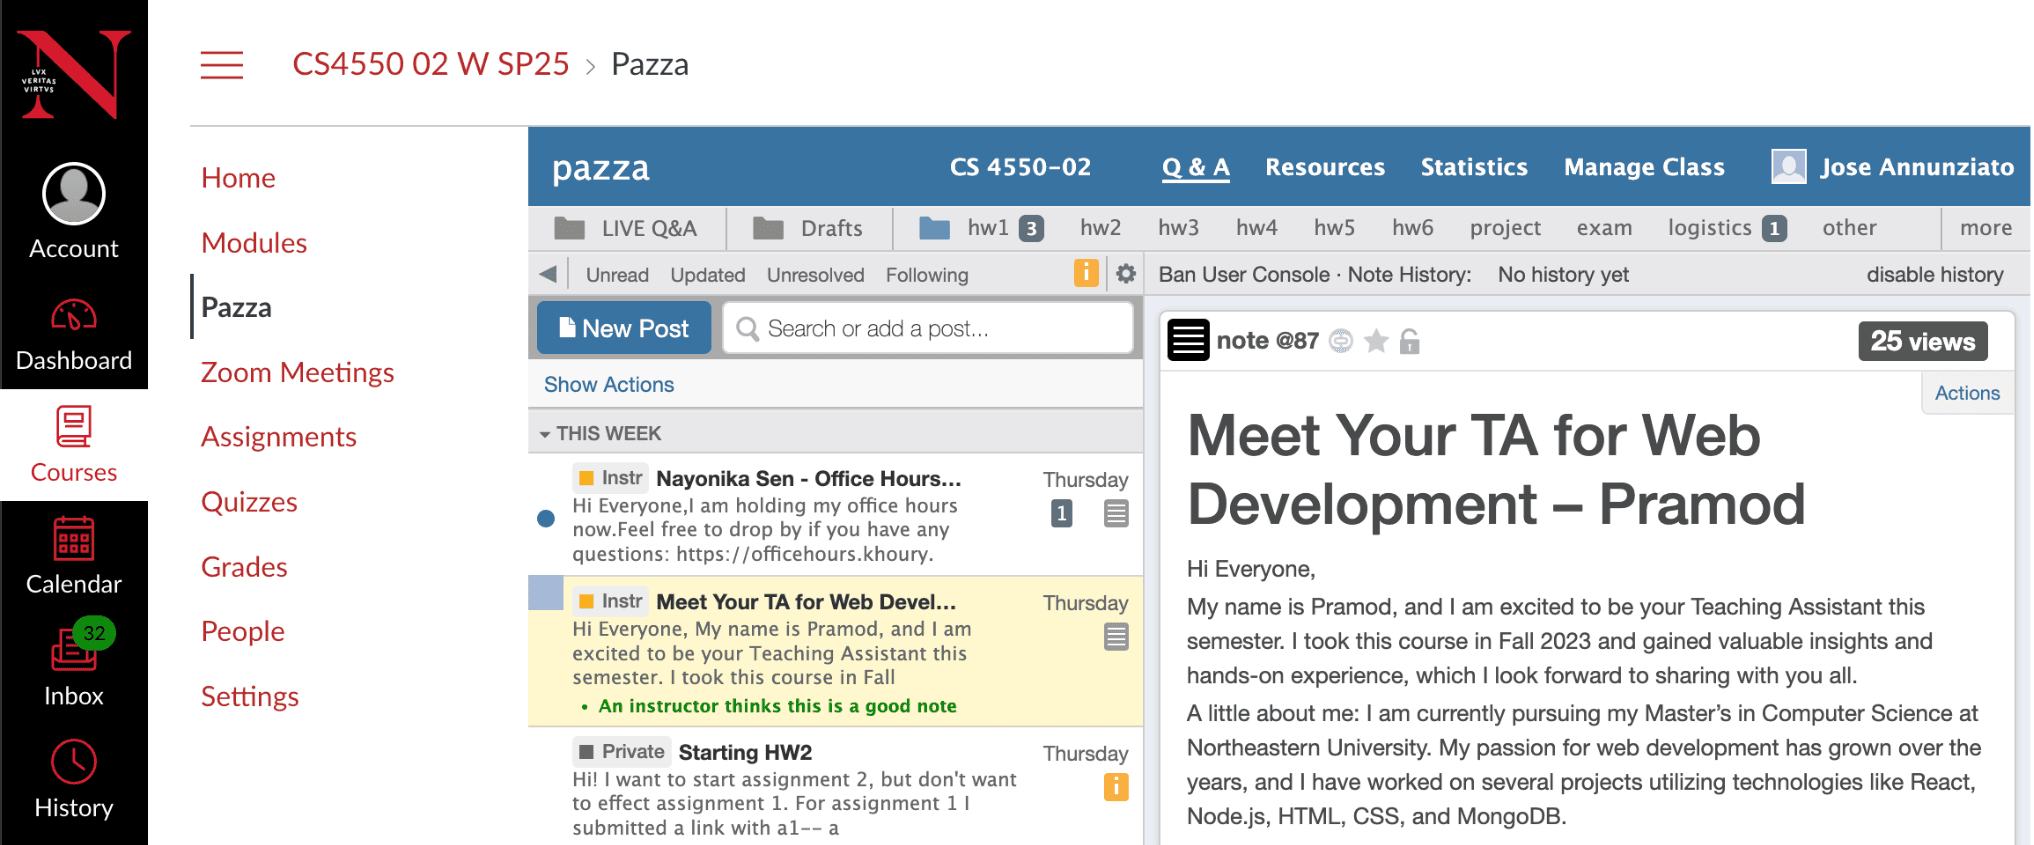Open the Courses book icon

(x=74, y=427)
